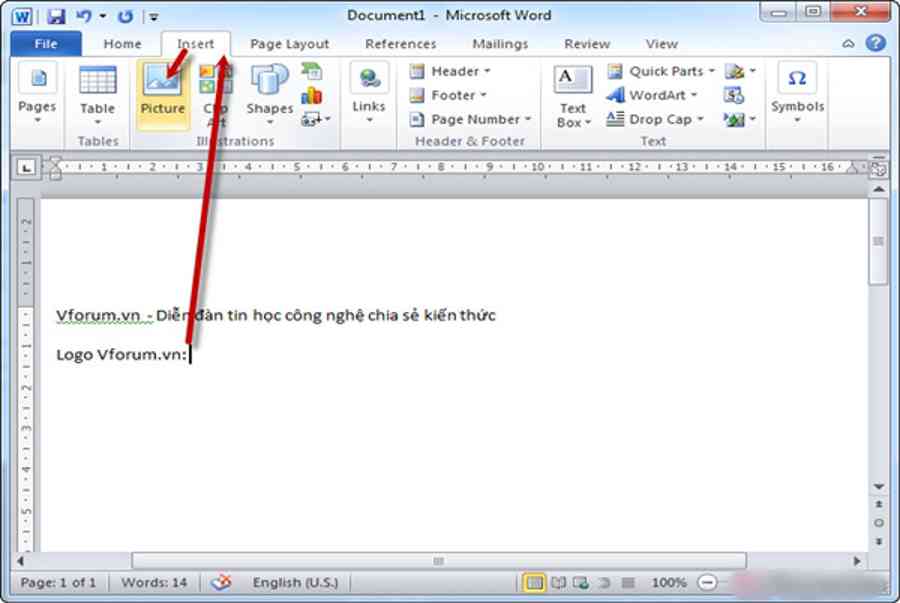Image resolution: width=900 pixels, height=603 pixels.
Task: Toggle the View Ruler button above scrollbar
Action: point(878,168)
